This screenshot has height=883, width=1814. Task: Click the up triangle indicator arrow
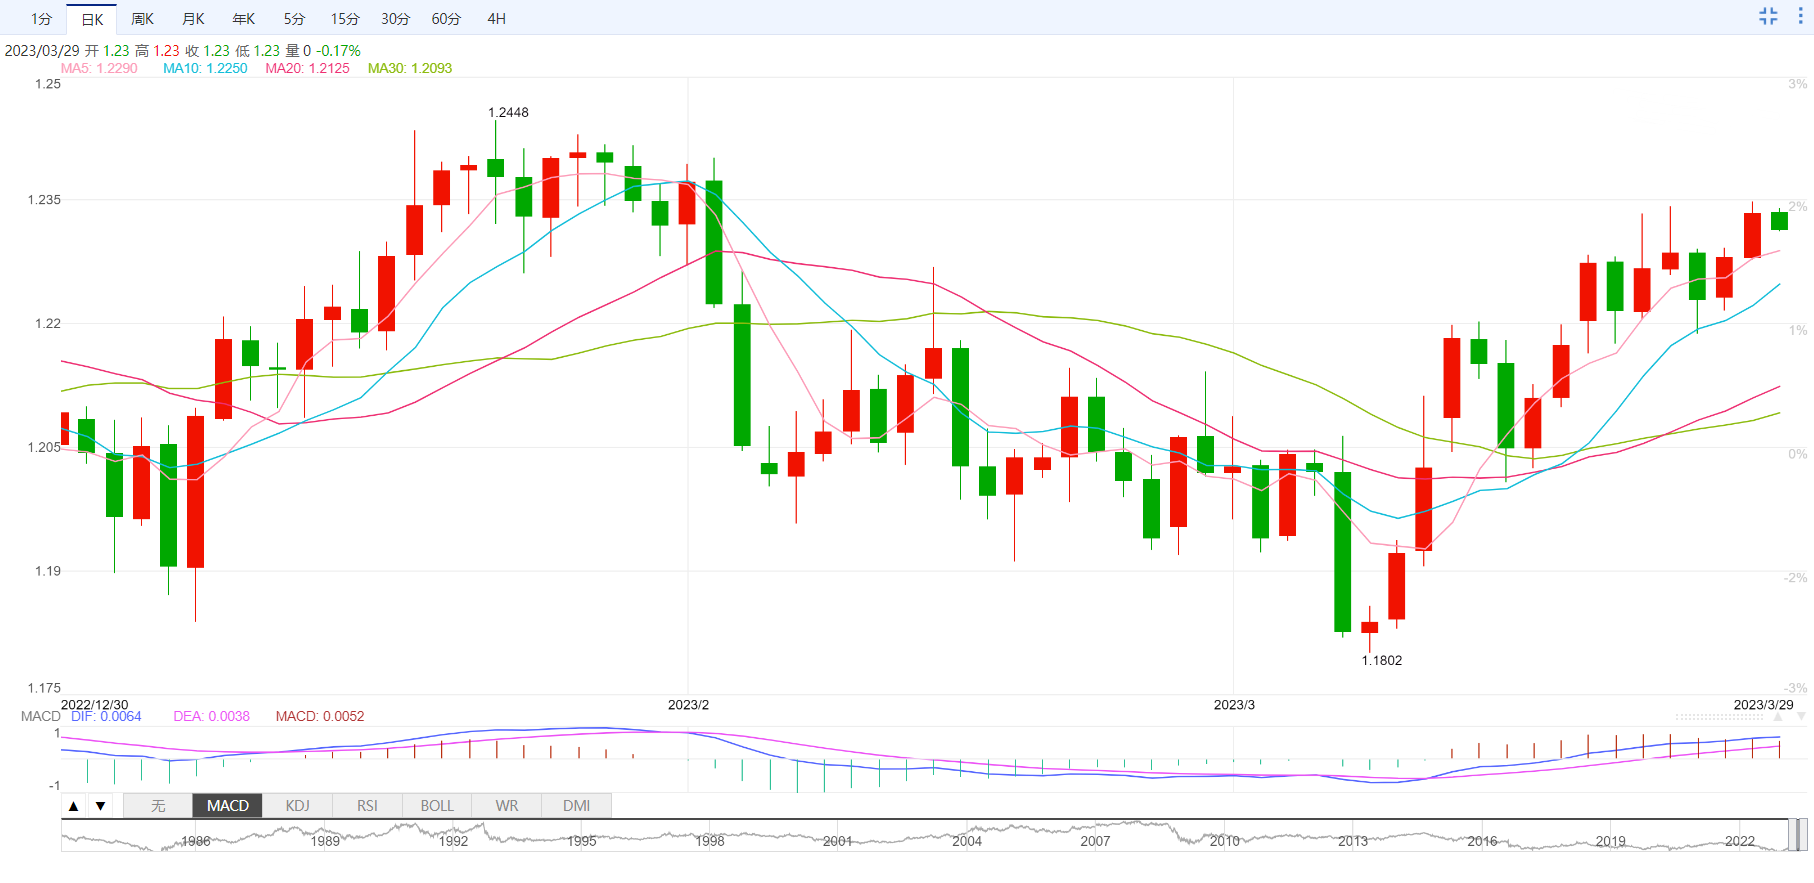coord(74,806)
